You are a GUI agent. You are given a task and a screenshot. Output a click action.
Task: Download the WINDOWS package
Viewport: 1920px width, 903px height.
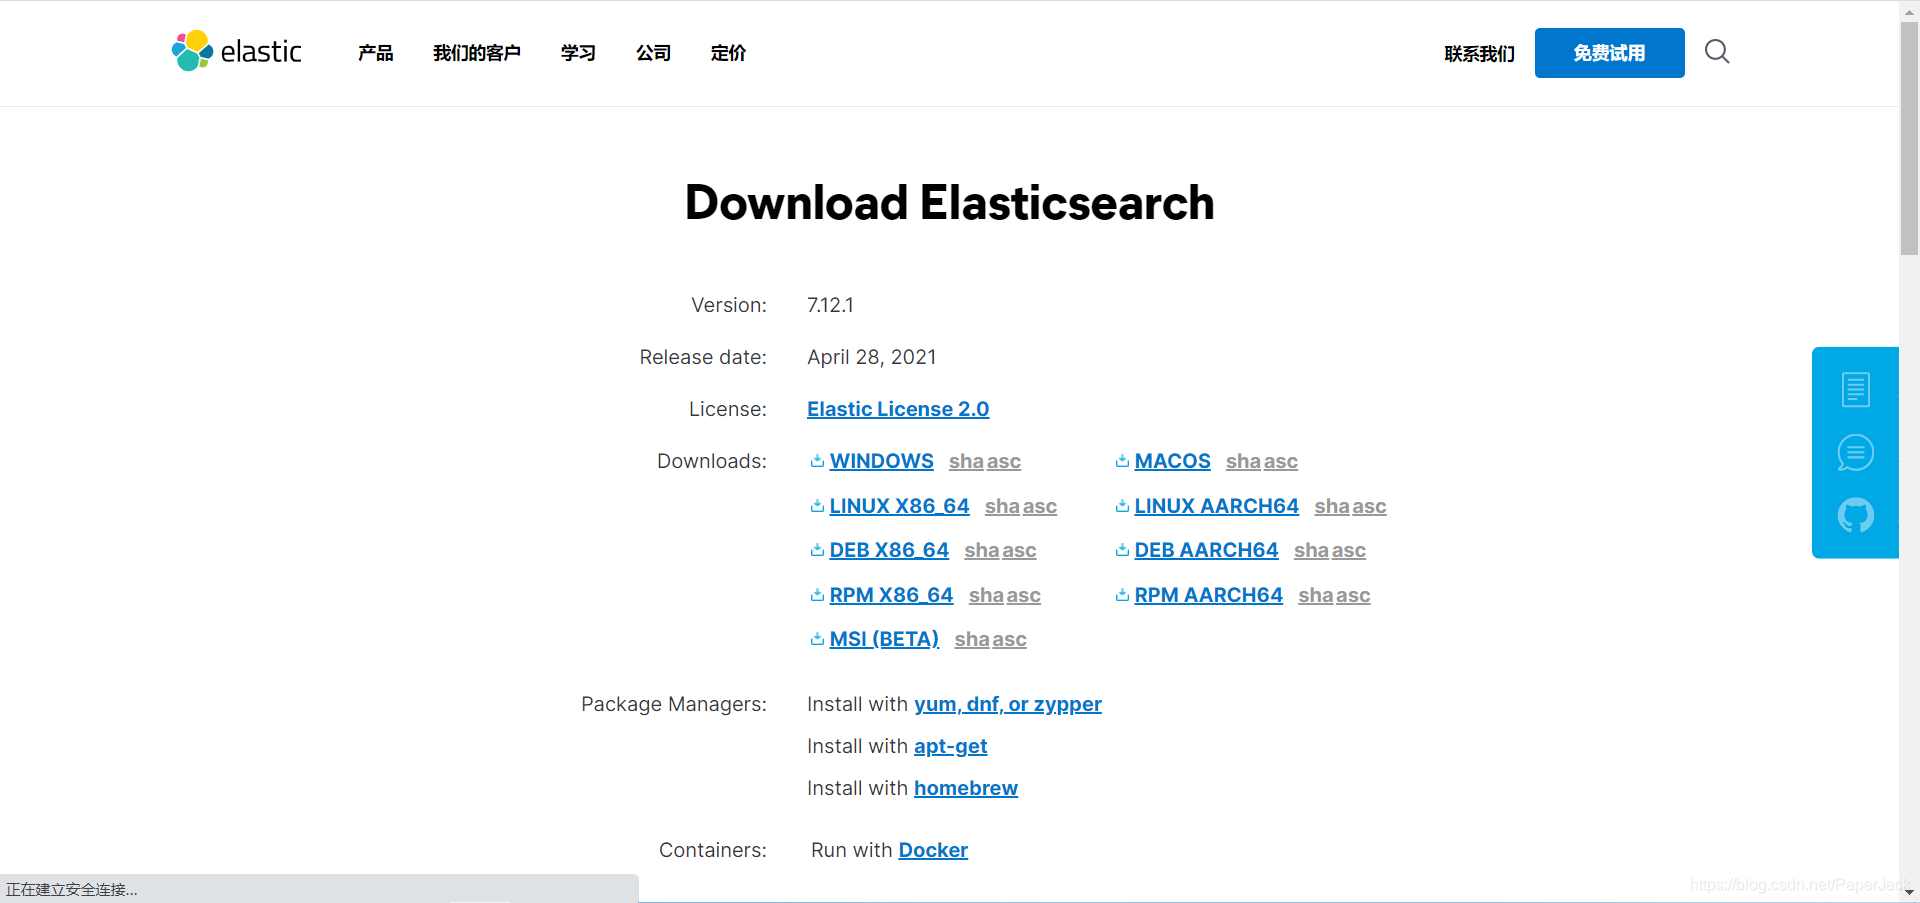[x=881, y=461]
